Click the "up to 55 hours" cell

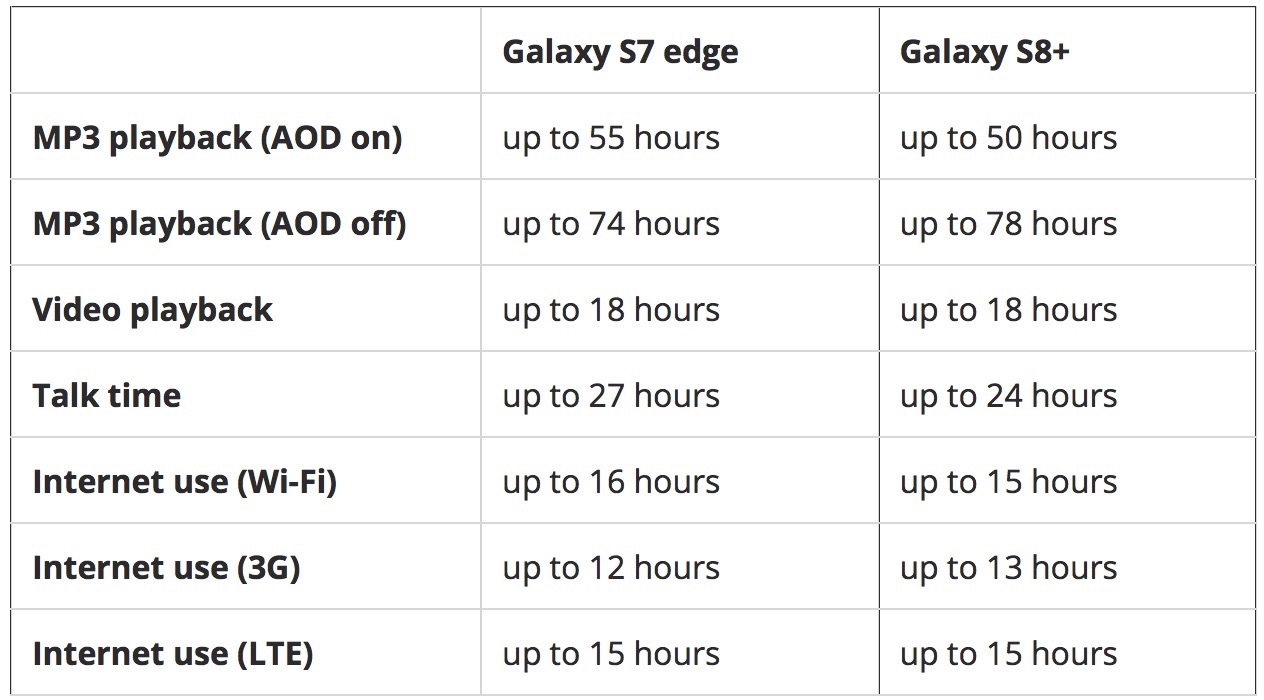[611, 138]
